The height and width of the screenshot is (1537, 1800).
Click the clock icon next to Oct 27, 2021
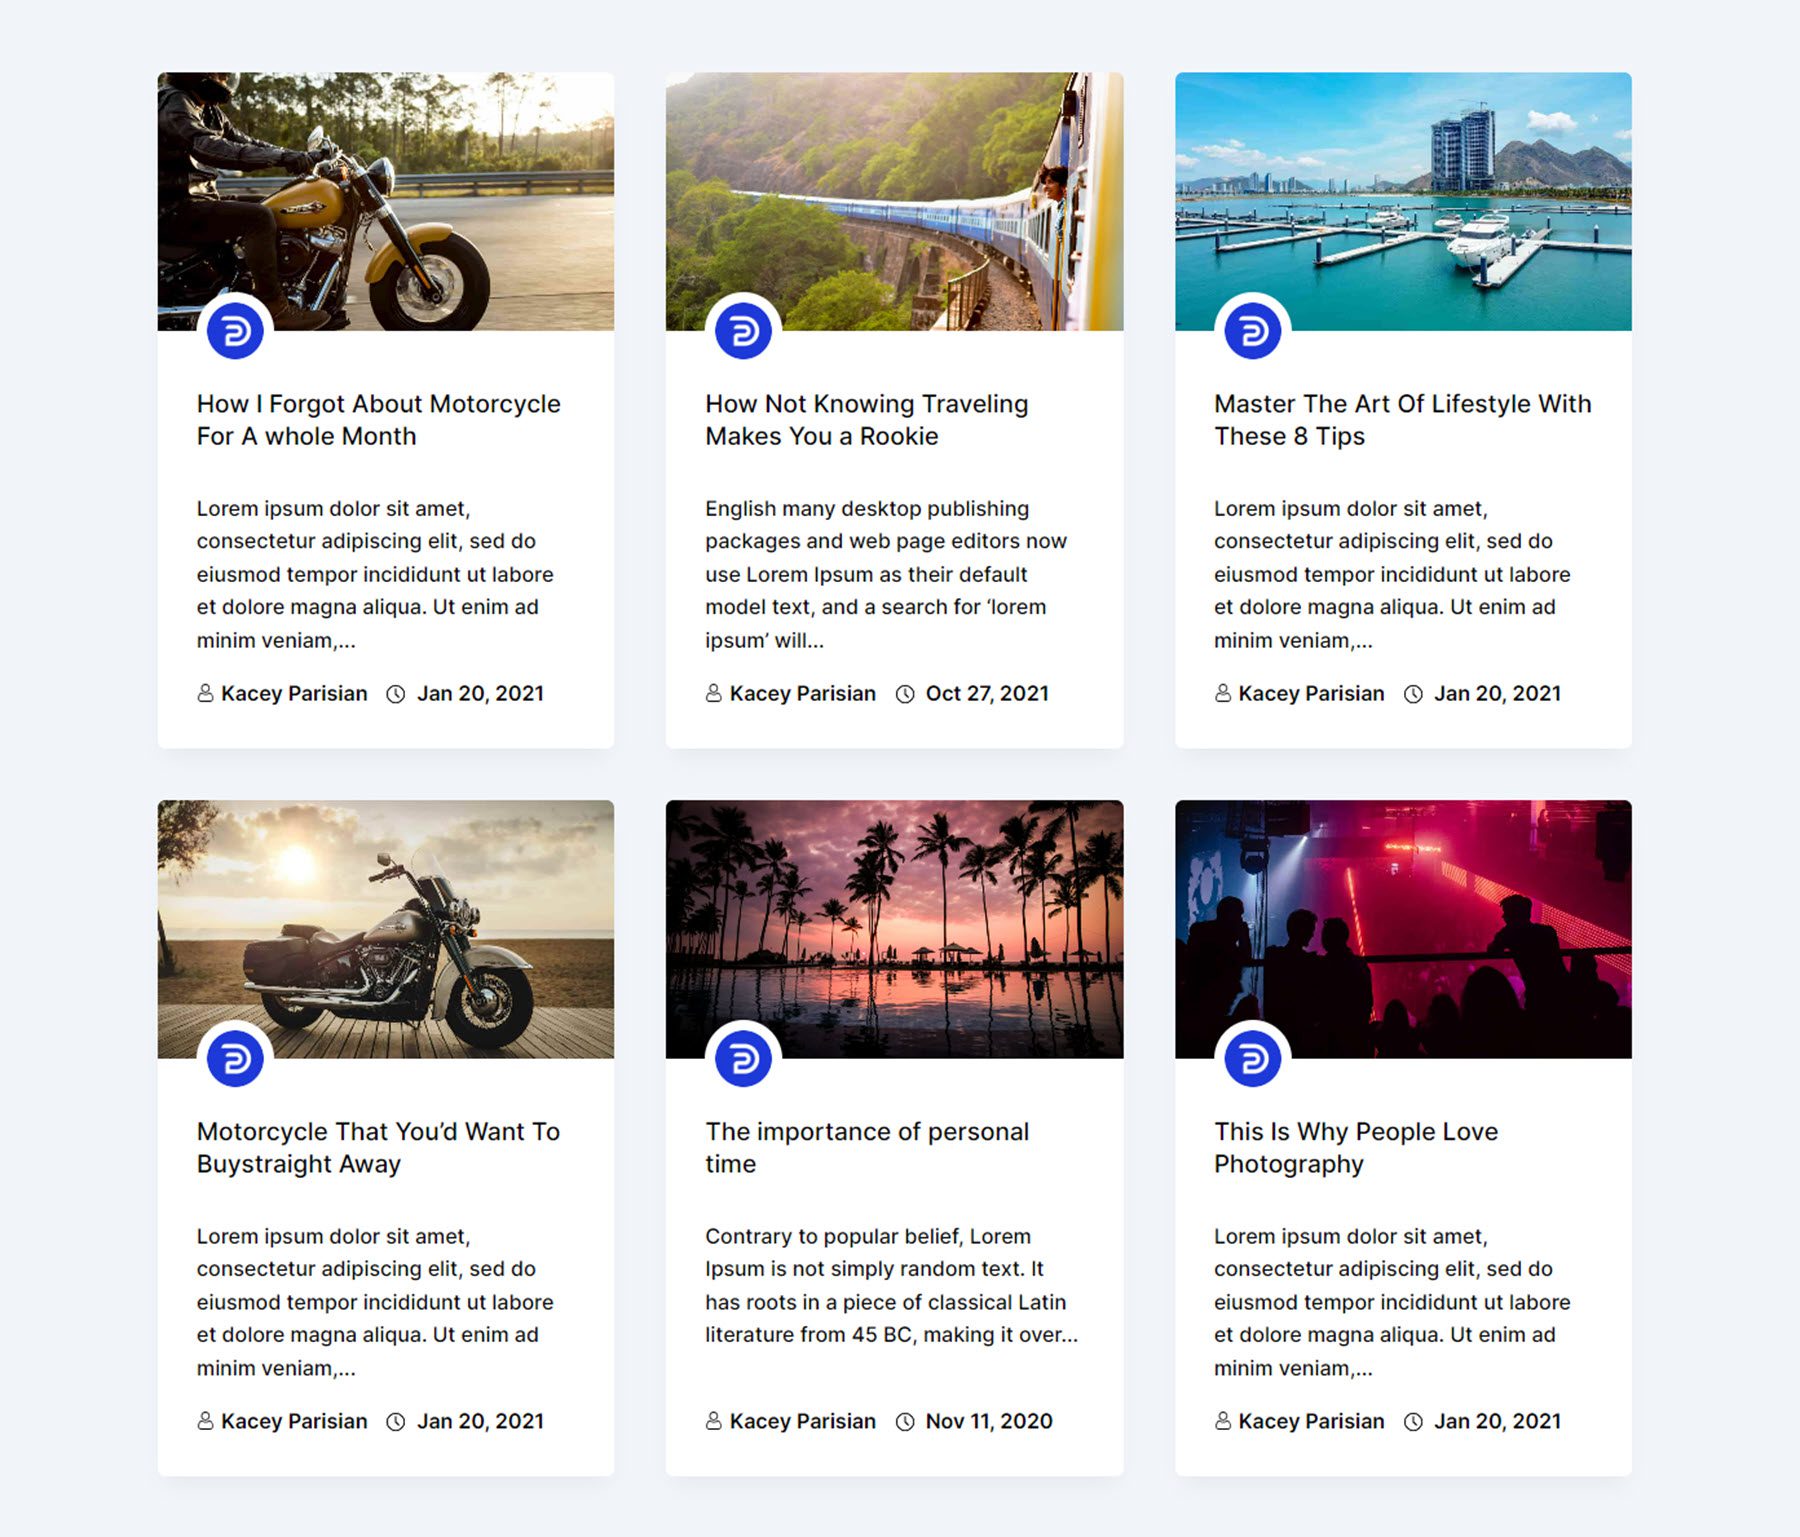coord(904,693)
